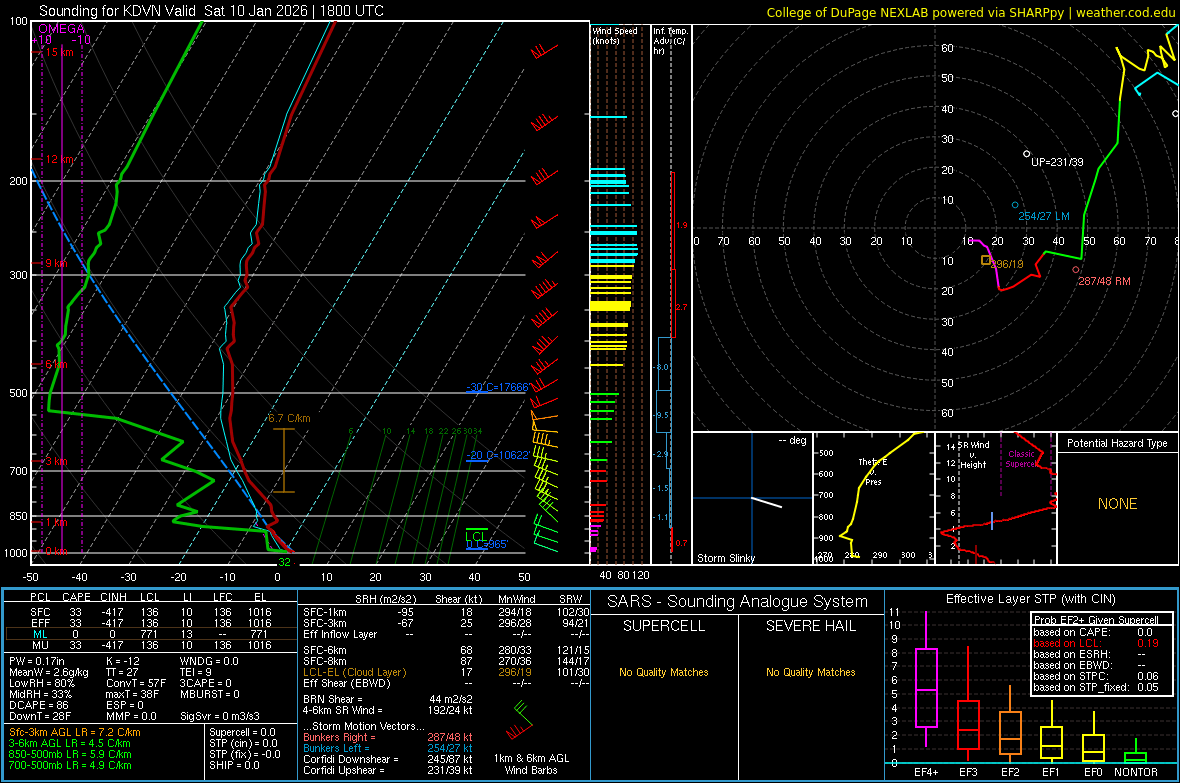Click the SR Wind v. Height inset label
Screen dimensions: 1180x783
tap(973, 455)
